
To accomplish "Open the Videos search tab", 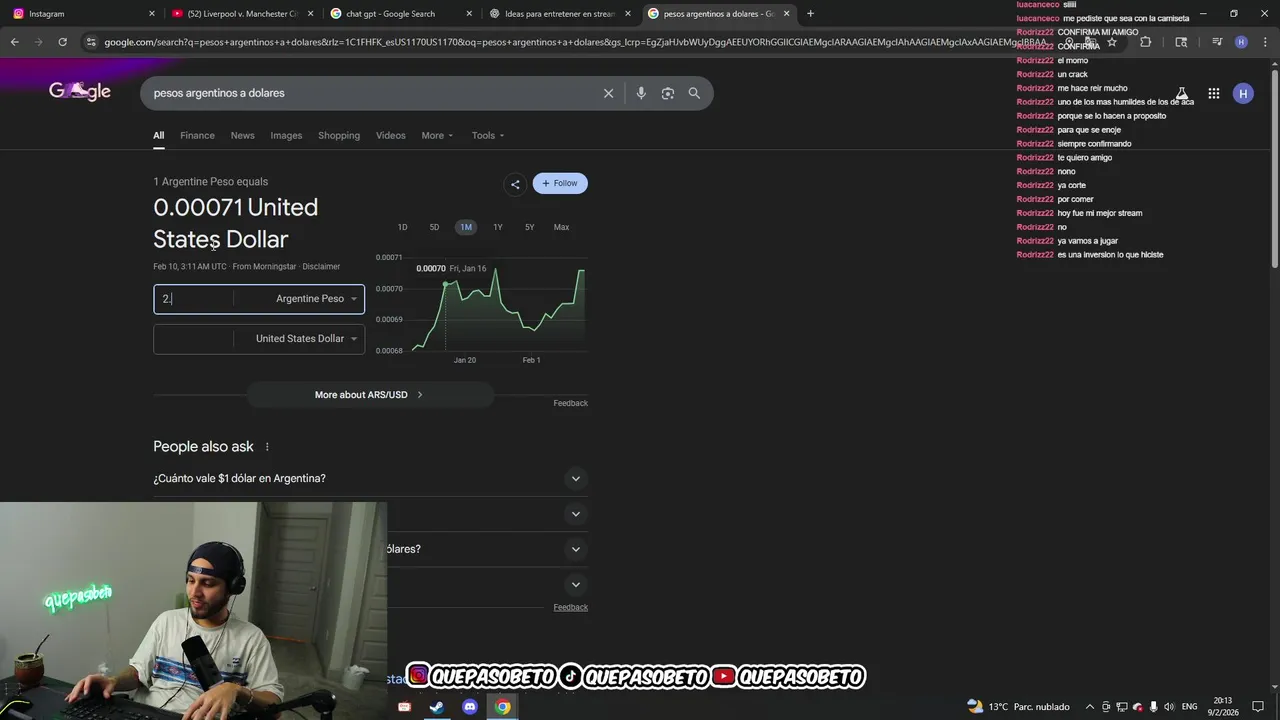I will pyautogui.click(x=391, y=135).
